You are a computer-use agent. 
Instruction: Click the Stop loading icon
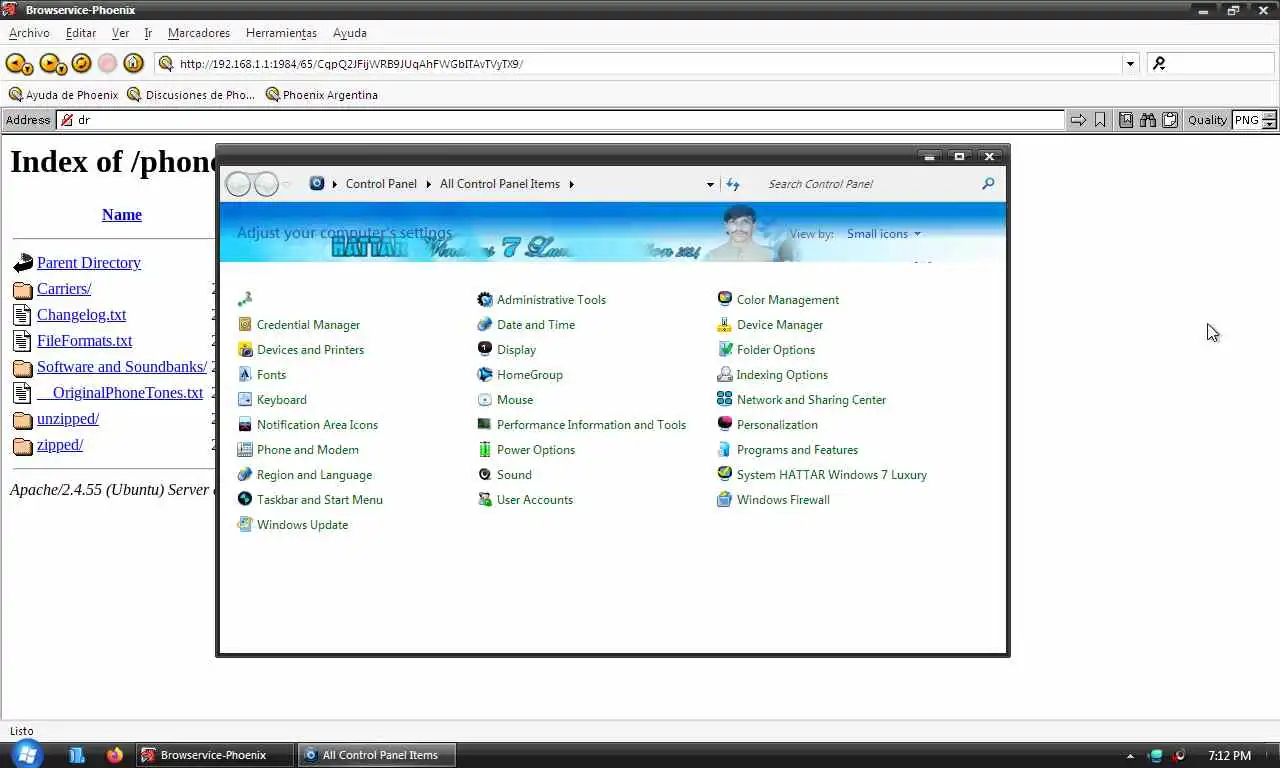click(107, 64)
